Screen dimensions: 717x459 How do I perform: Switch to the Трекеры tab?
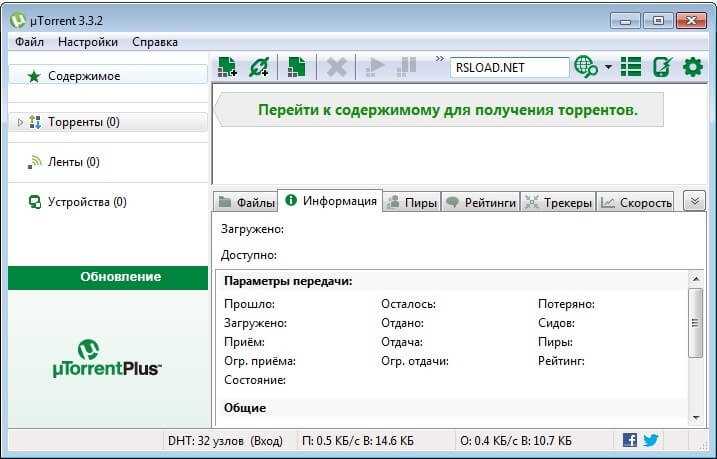pos(558,202)
